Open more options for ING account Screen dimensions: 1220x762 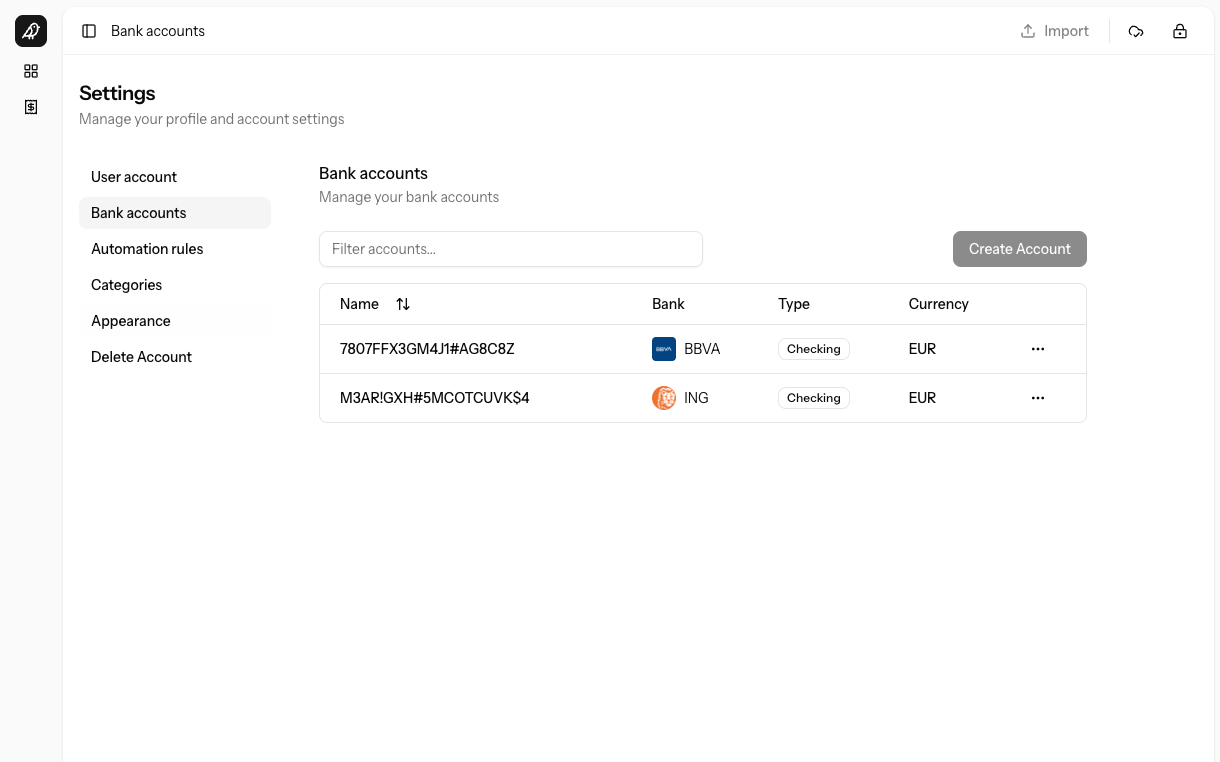(1038, 398)
